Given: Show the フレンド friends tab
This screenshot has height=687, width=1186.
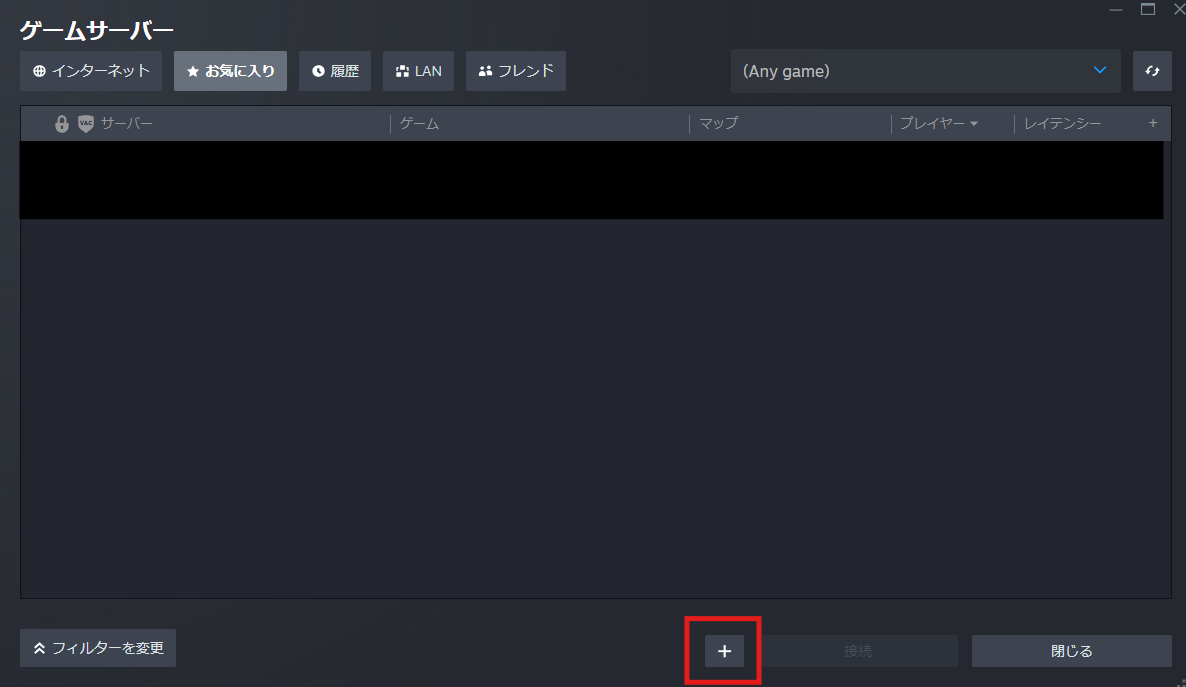Looking at the screenshot, I should coord(516,71).
